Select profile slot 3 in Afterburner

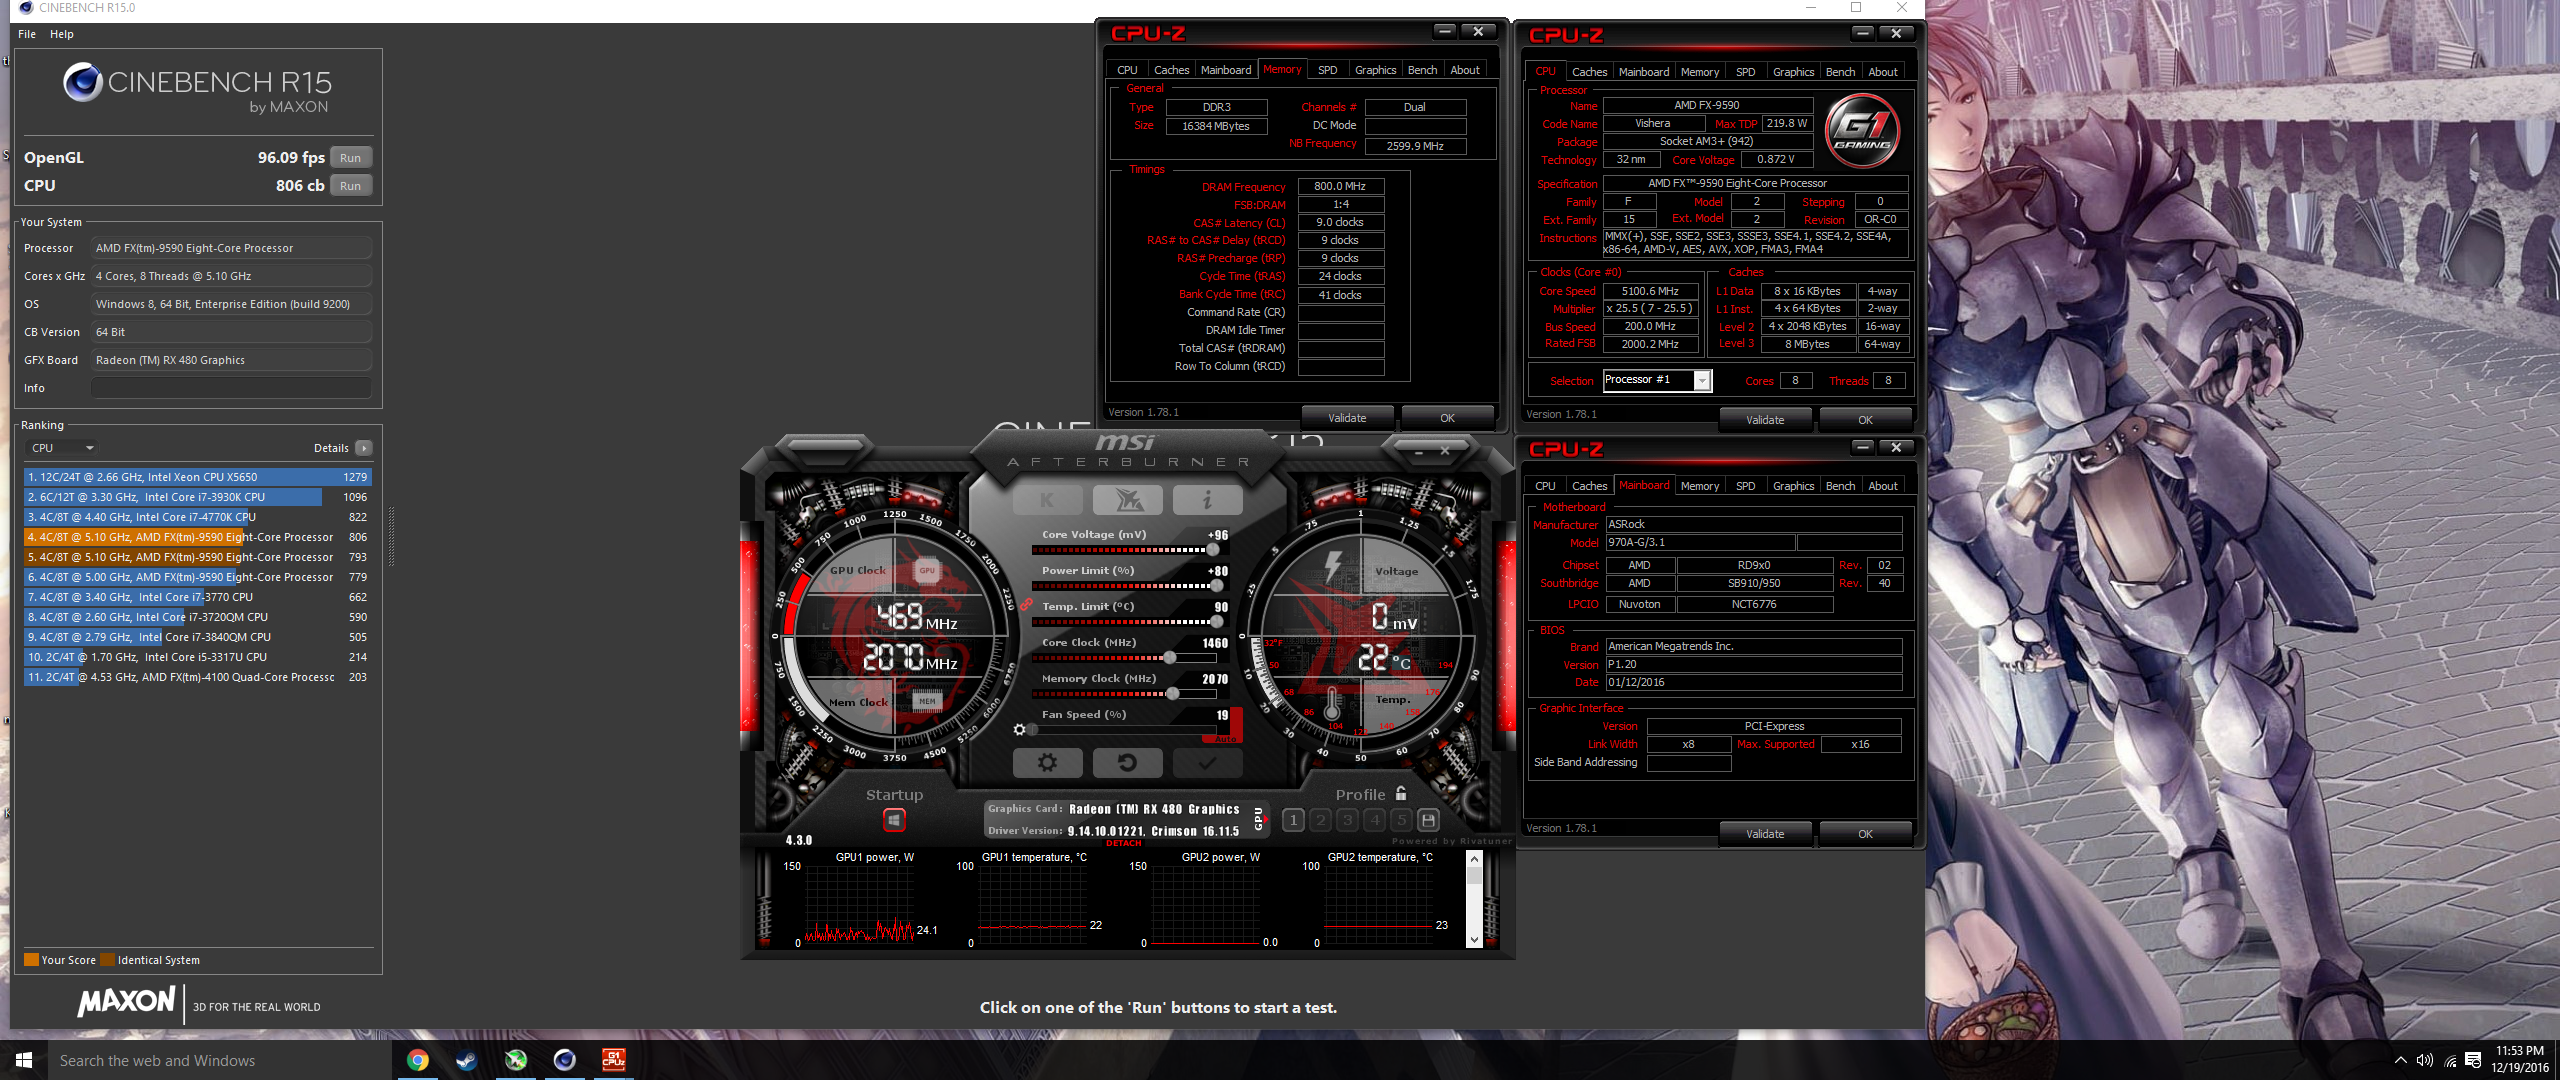click(x=1347, y=820)
